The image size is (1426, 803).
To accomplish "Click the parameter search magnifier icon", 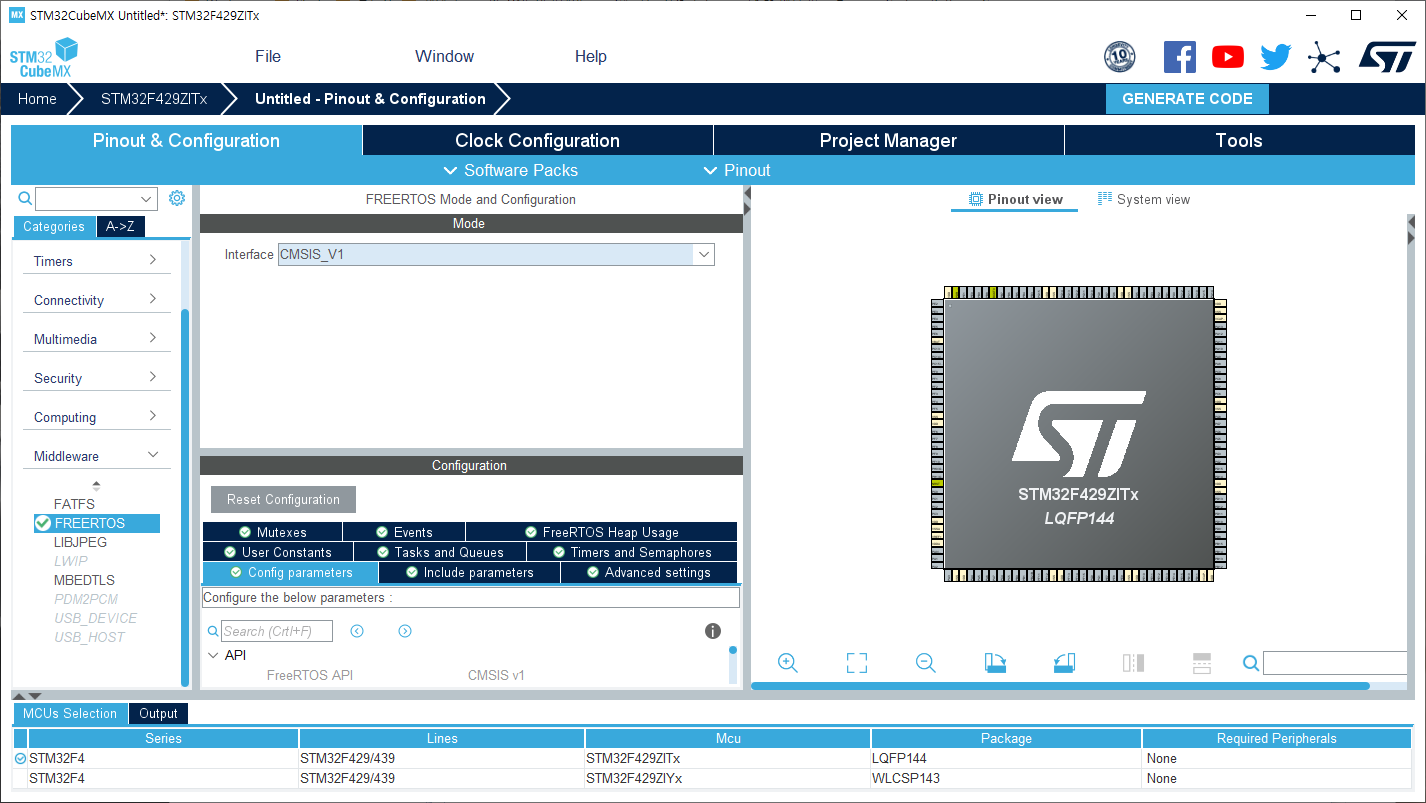I will (213, 631).
